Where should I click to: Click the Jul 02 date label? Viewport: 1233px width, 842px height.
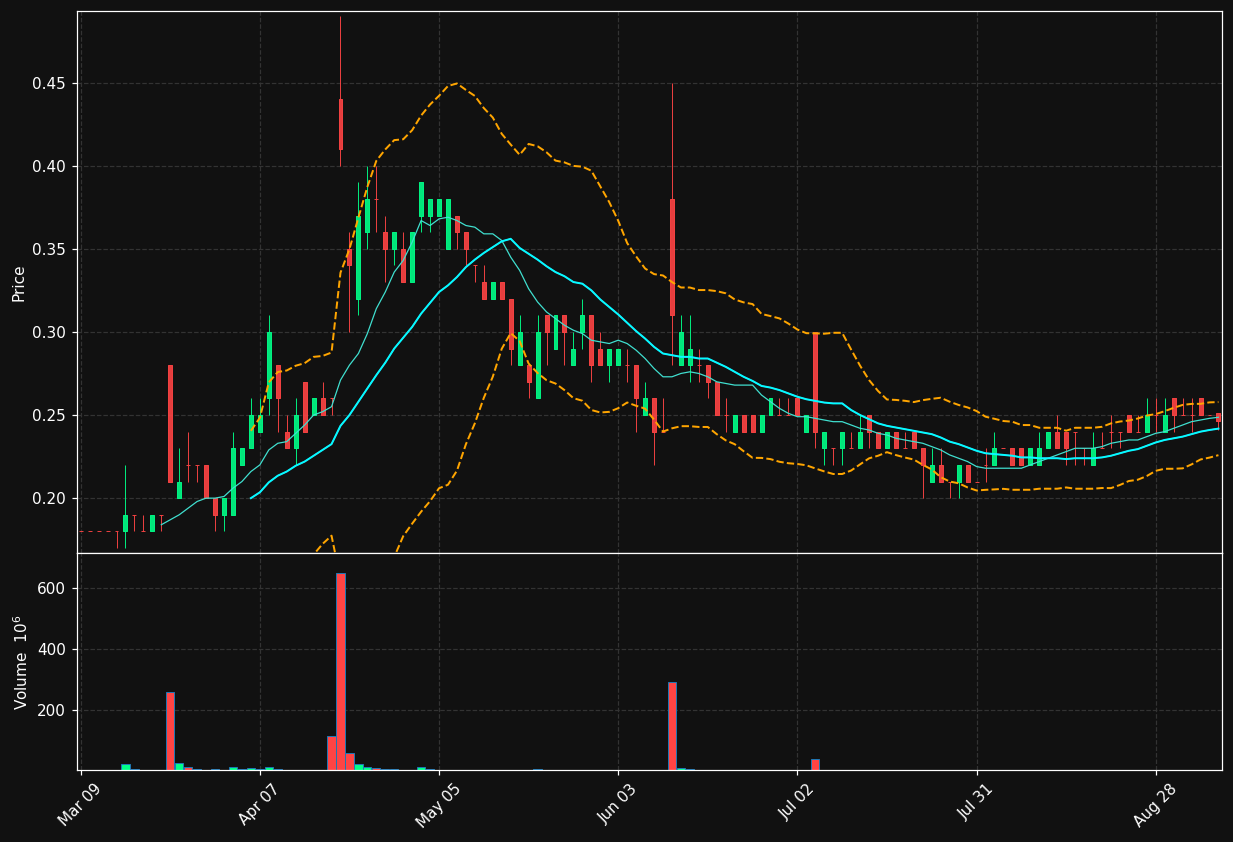pyautogui.click(x=796, y=804)
